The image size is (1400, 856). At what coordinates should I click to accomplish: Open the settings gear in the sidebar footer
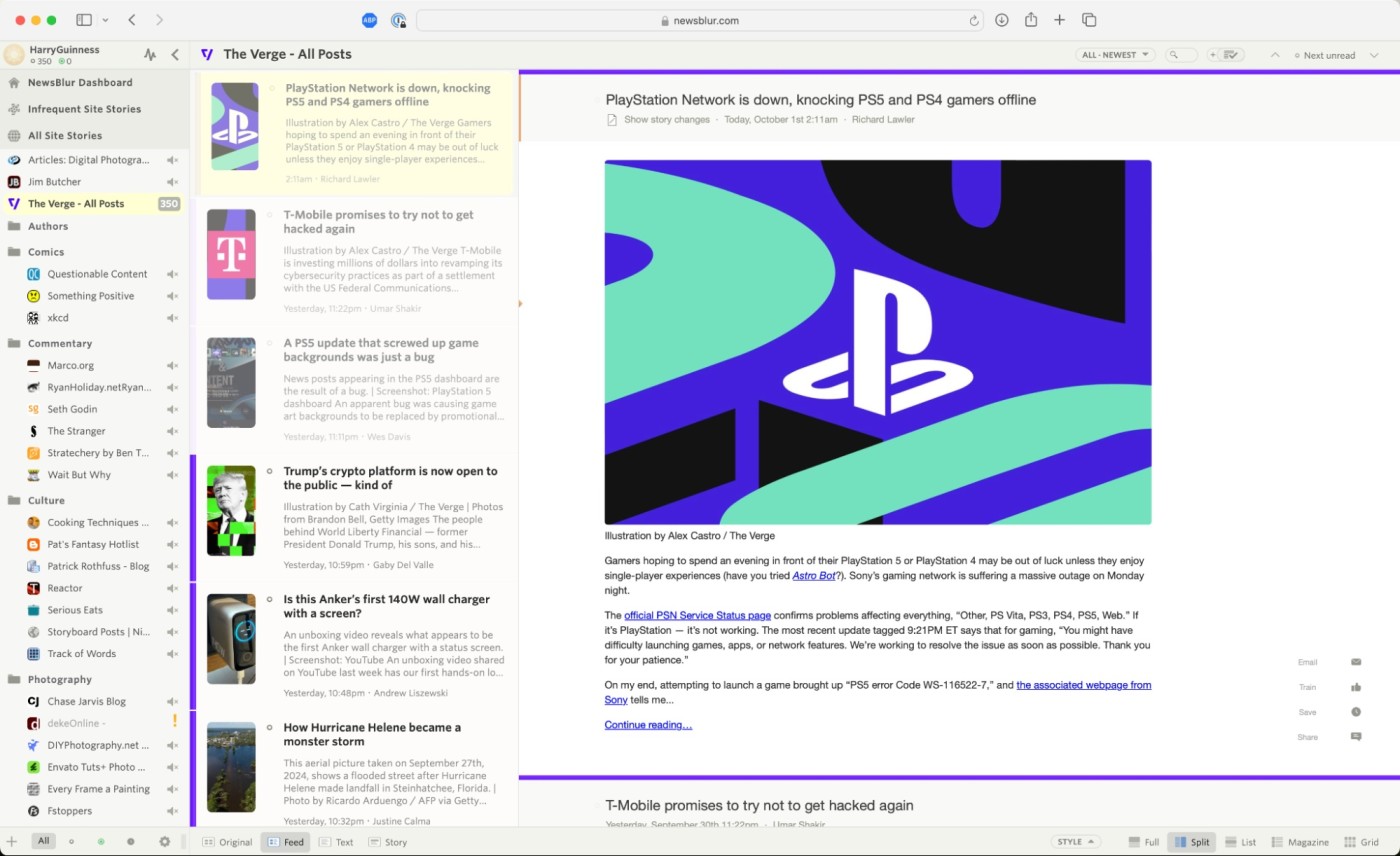point(165,842)
